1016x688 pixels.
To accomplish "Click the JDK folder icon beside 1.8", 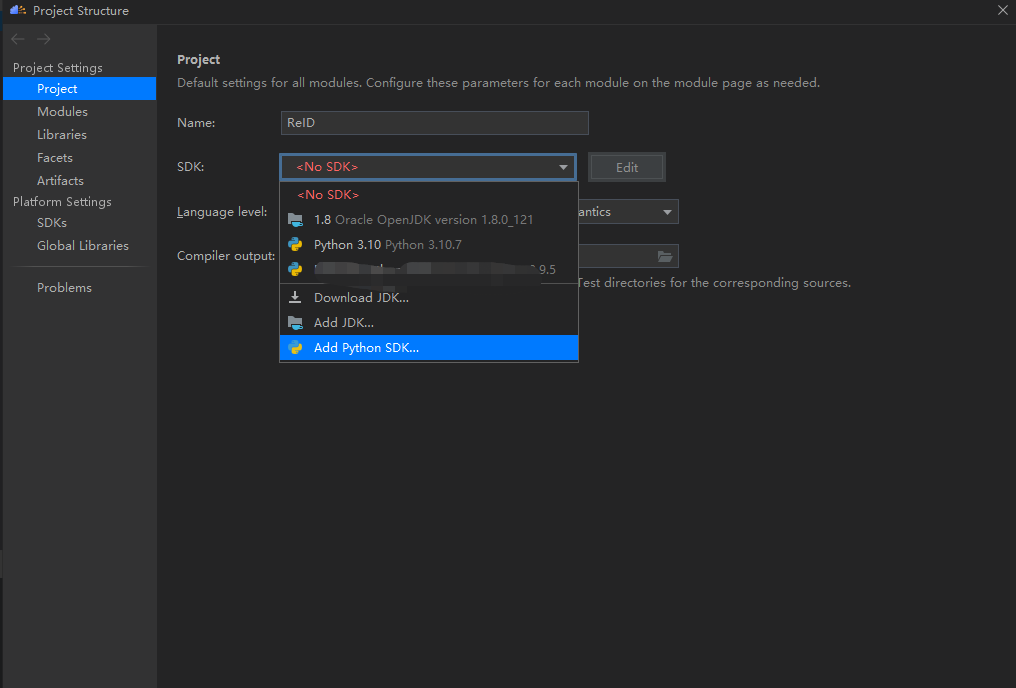I will (x=295, y=219).
